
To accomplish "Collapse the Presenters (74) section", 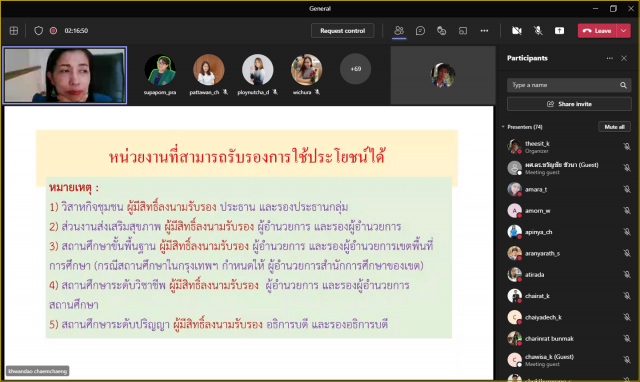I will 503,127.
